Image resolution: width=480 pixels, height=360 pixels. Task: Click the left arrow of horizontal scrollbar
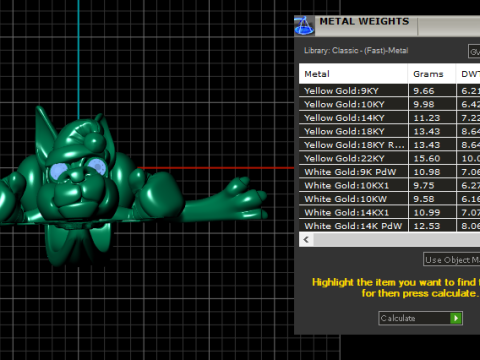pos(306,239)
